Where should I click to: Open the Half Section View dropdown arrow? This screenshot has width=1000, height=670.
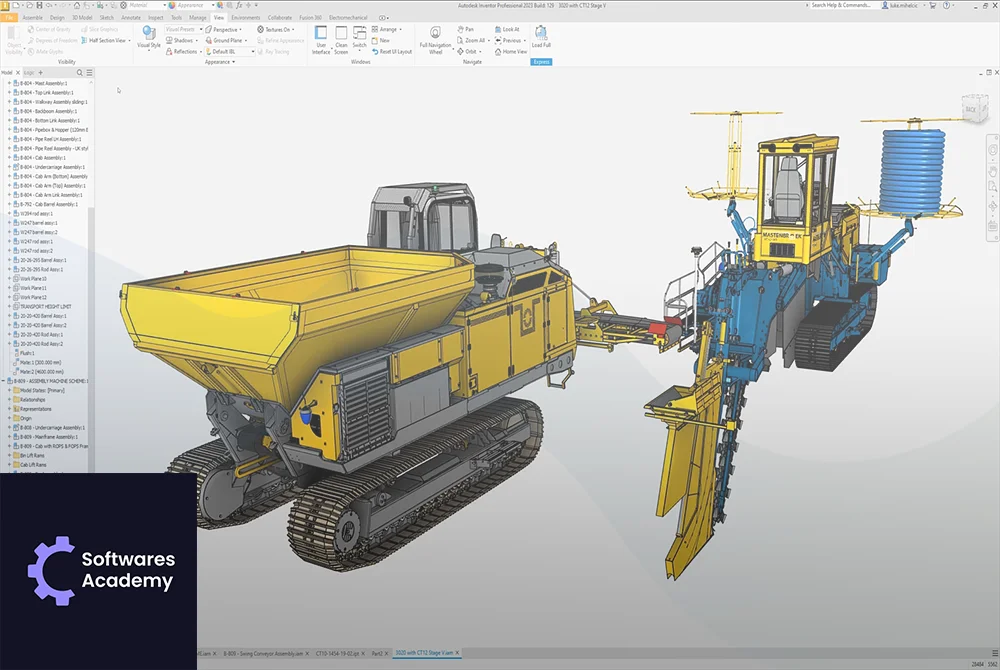point(129,40)
